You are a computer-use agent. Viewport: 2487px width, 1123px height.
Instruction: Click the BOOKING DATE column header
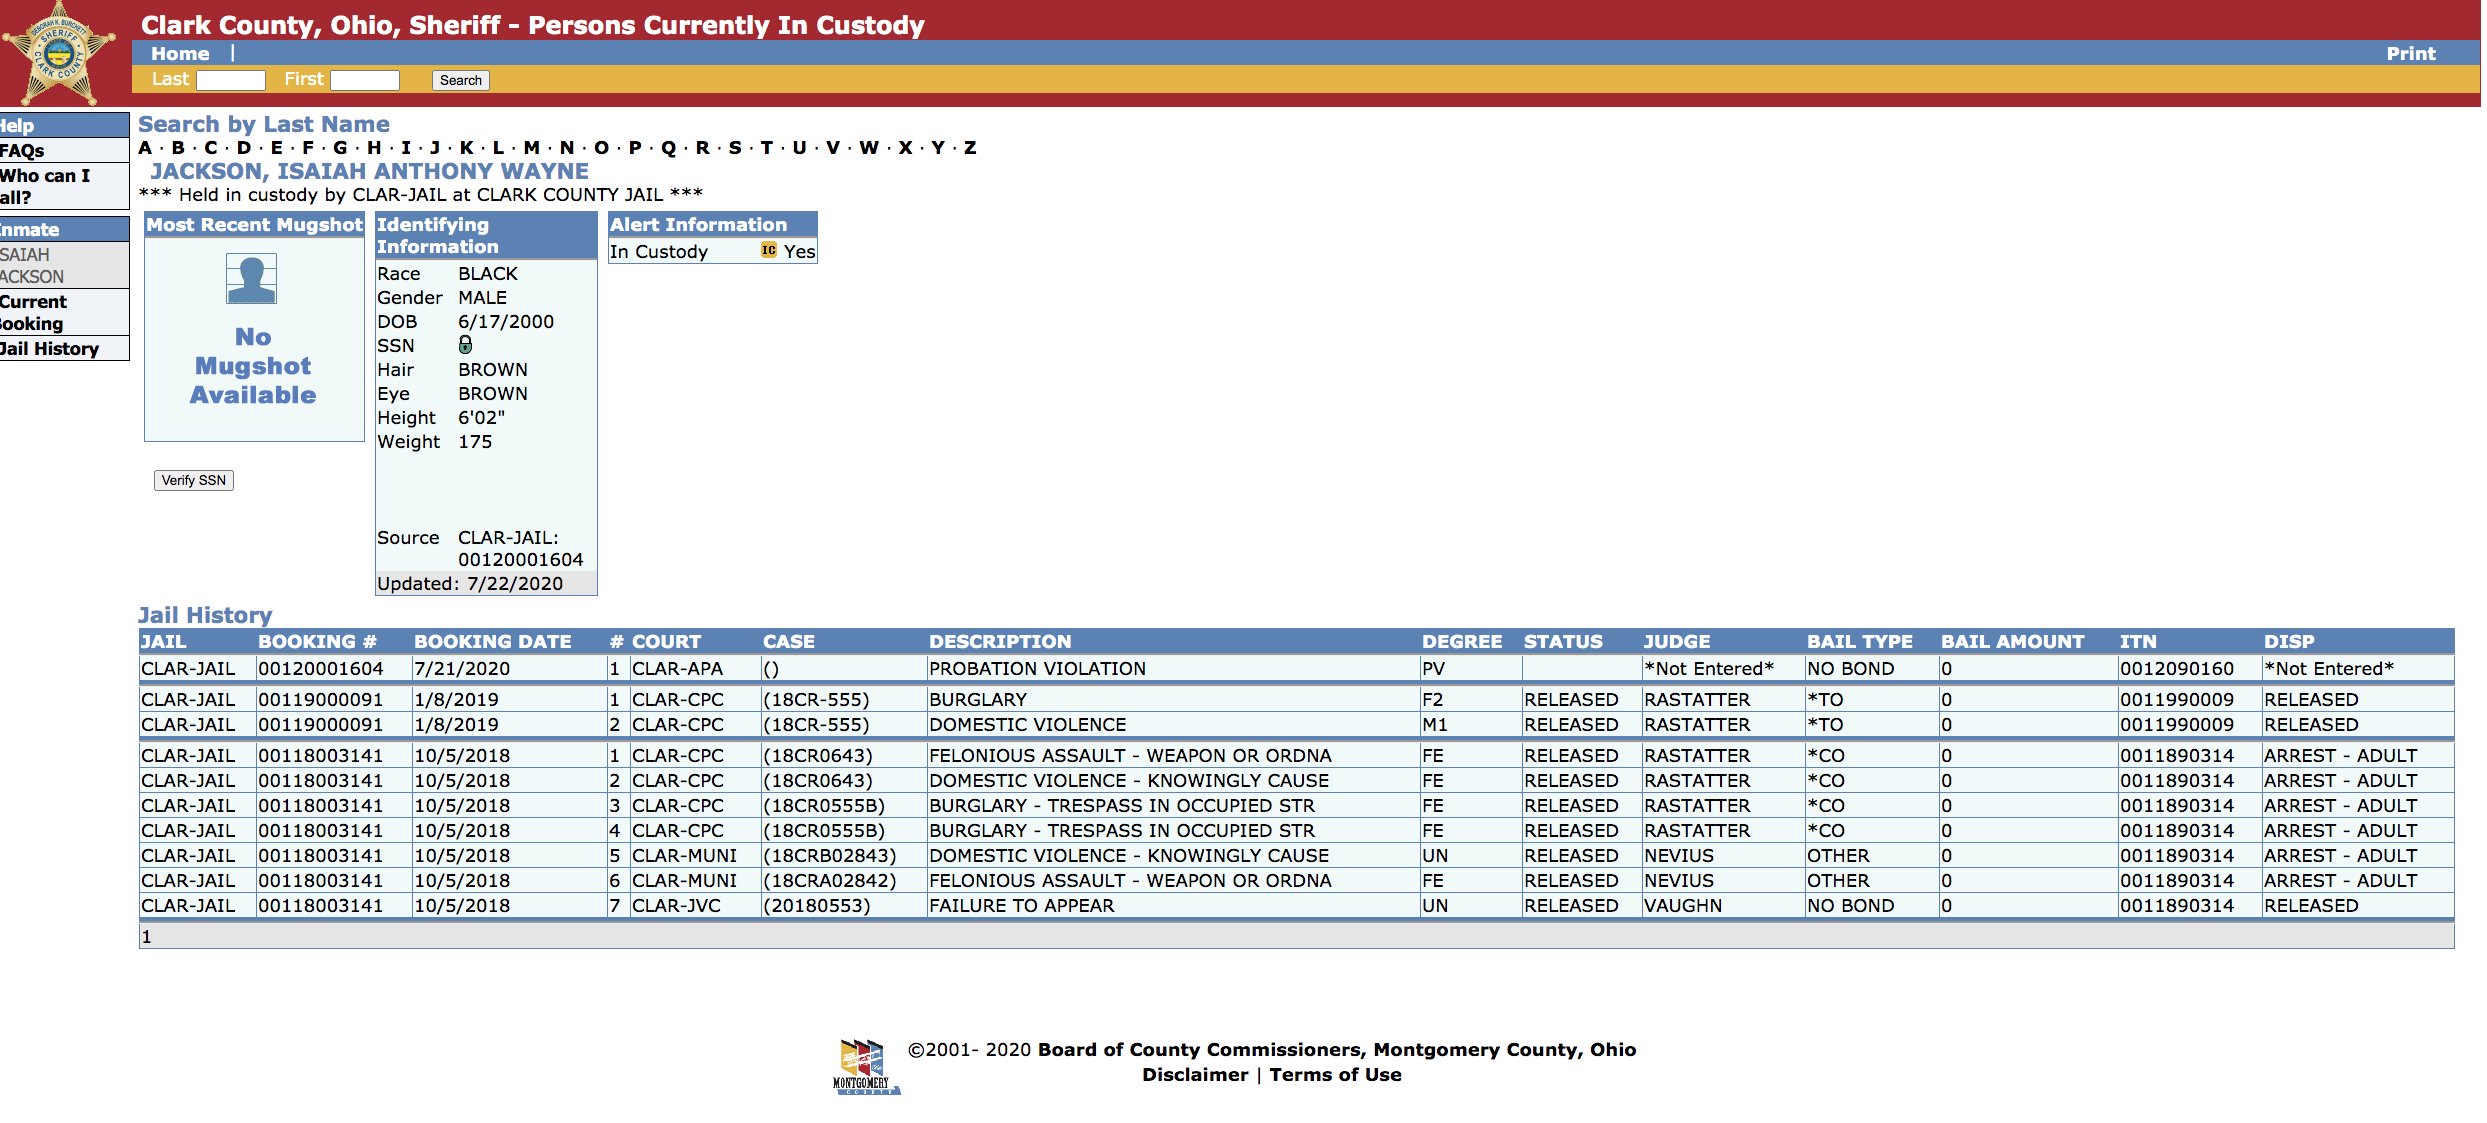493,642
